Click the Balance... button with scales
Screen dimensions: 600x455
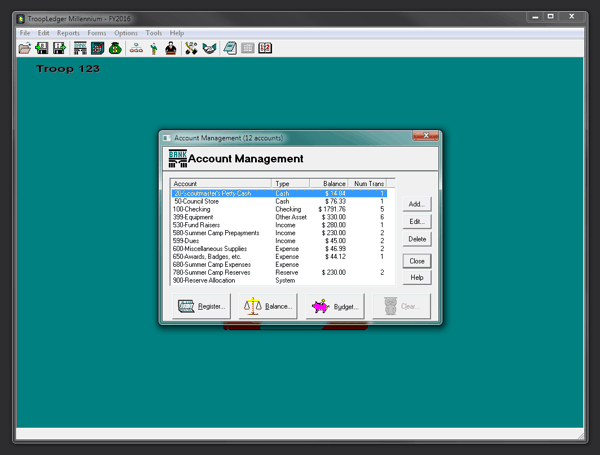(x=268, y=306)
